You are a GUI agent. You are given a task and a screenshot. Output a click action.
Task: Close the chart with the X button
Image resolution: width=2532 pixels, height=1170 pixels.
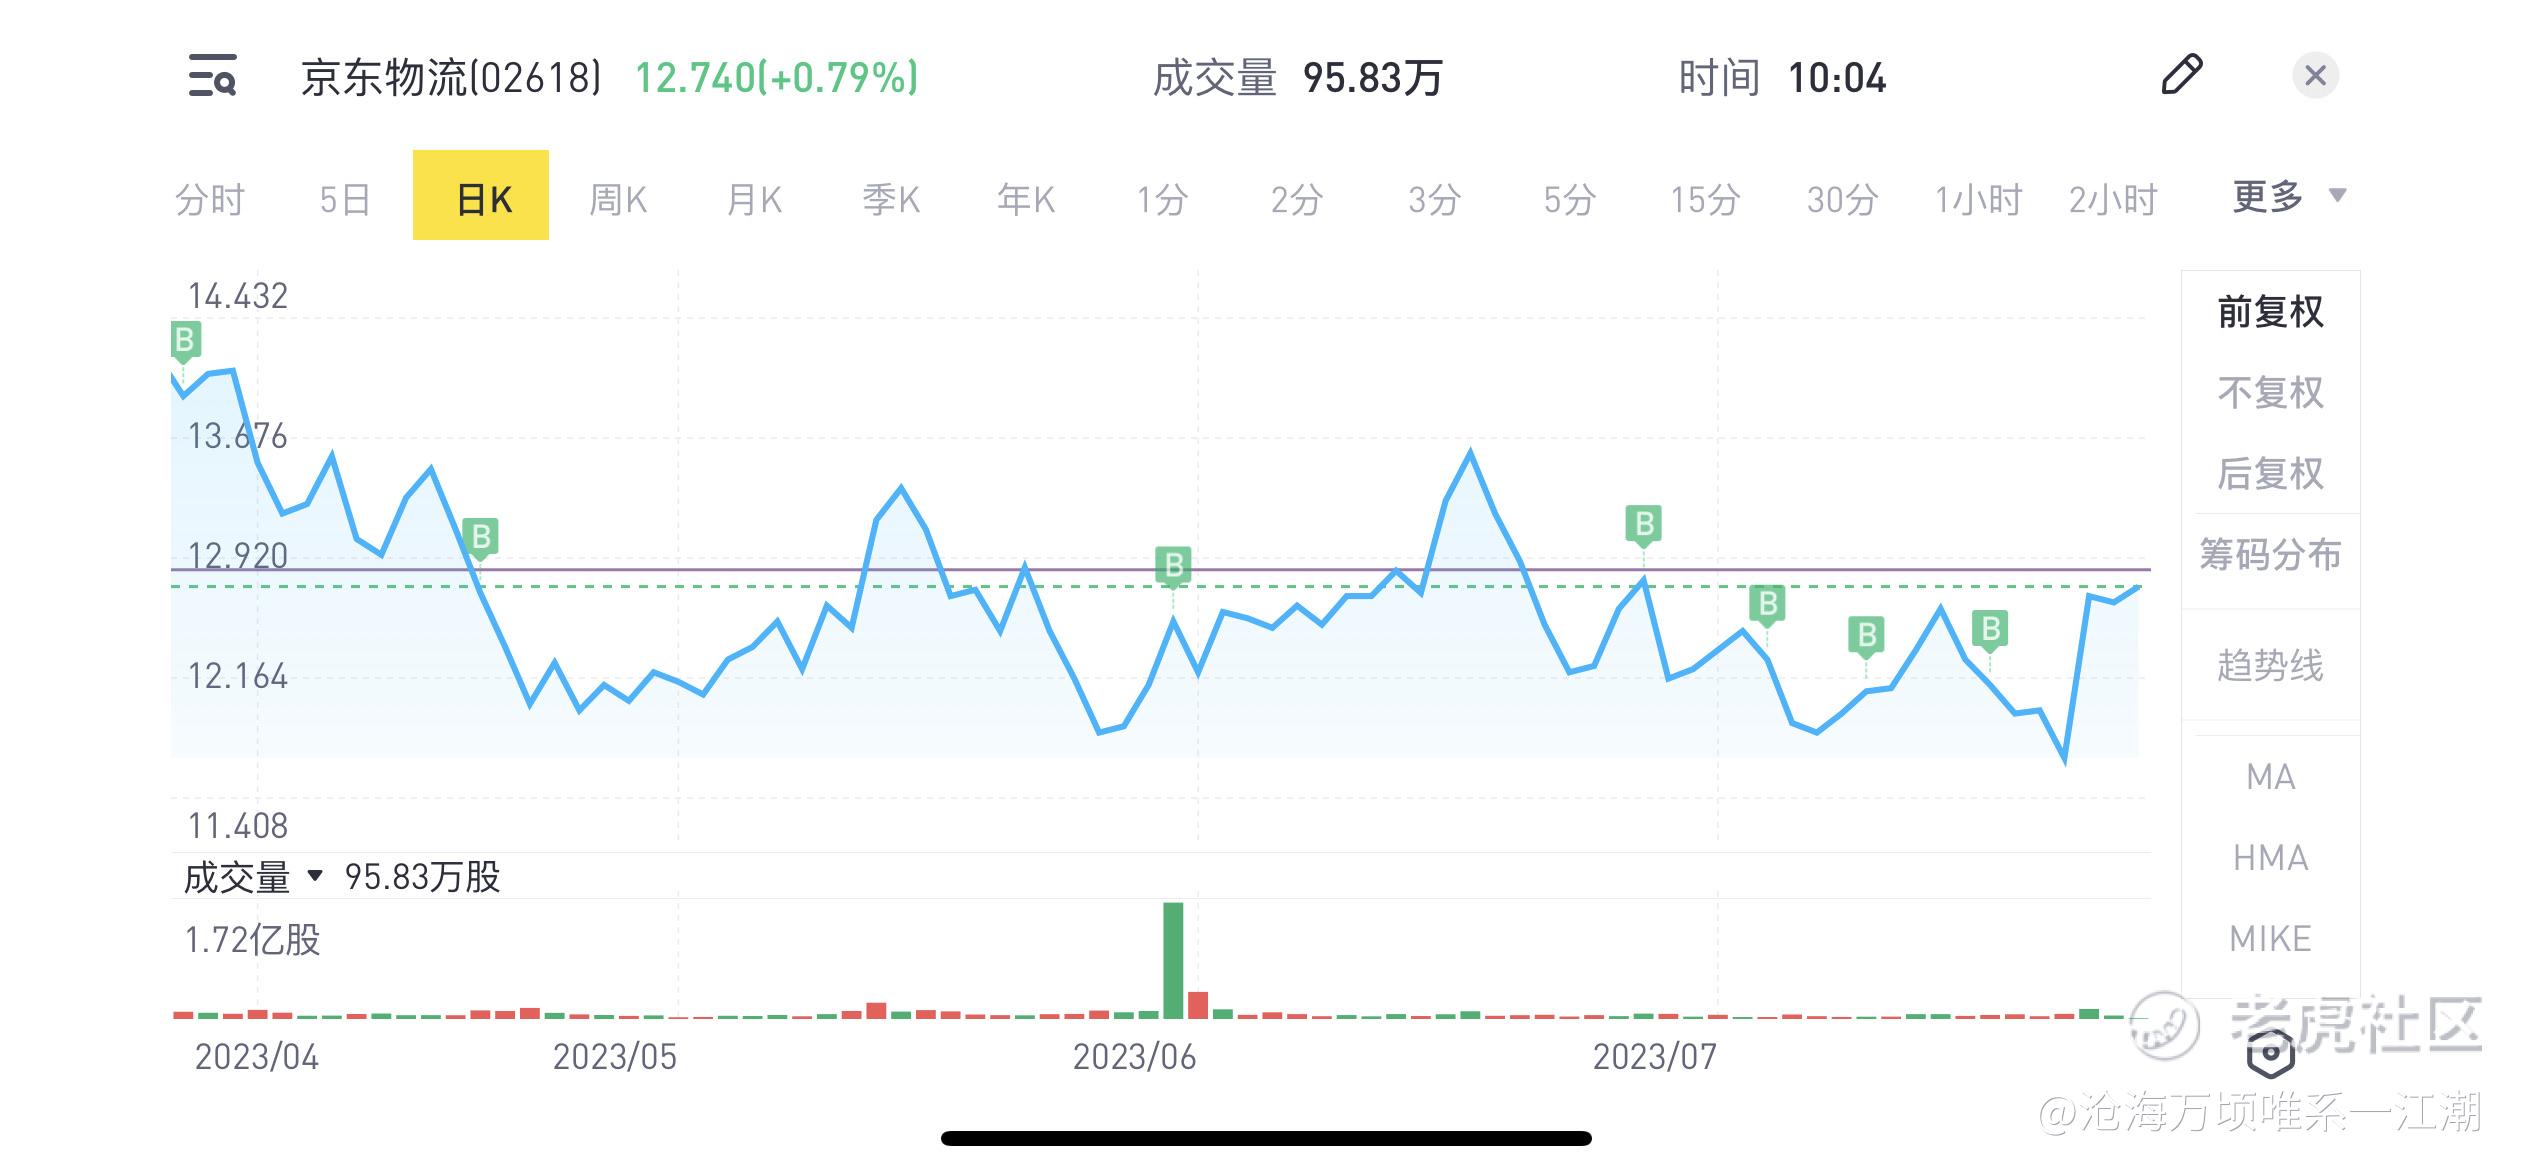[2315, 76]
